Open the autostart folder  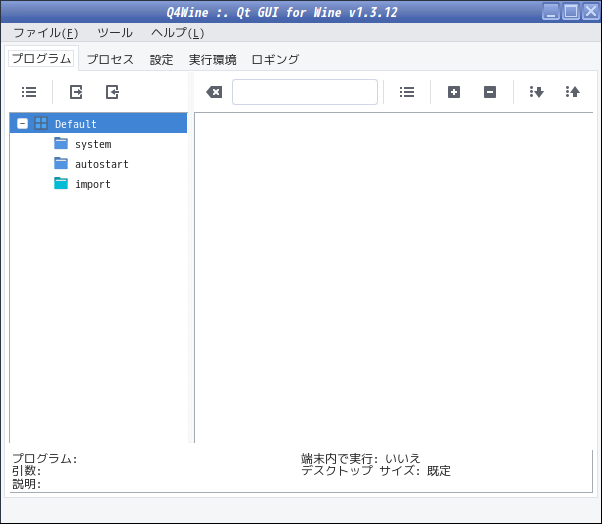coord(102,164)
